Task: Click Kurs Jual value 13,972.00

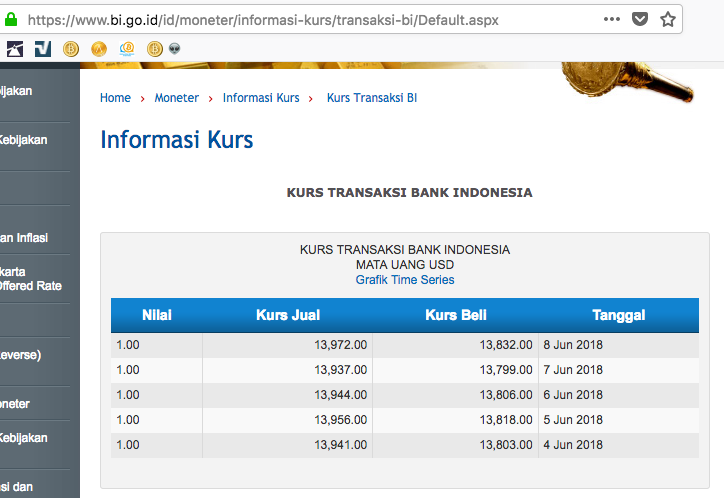Action: [x=341, y=345]
